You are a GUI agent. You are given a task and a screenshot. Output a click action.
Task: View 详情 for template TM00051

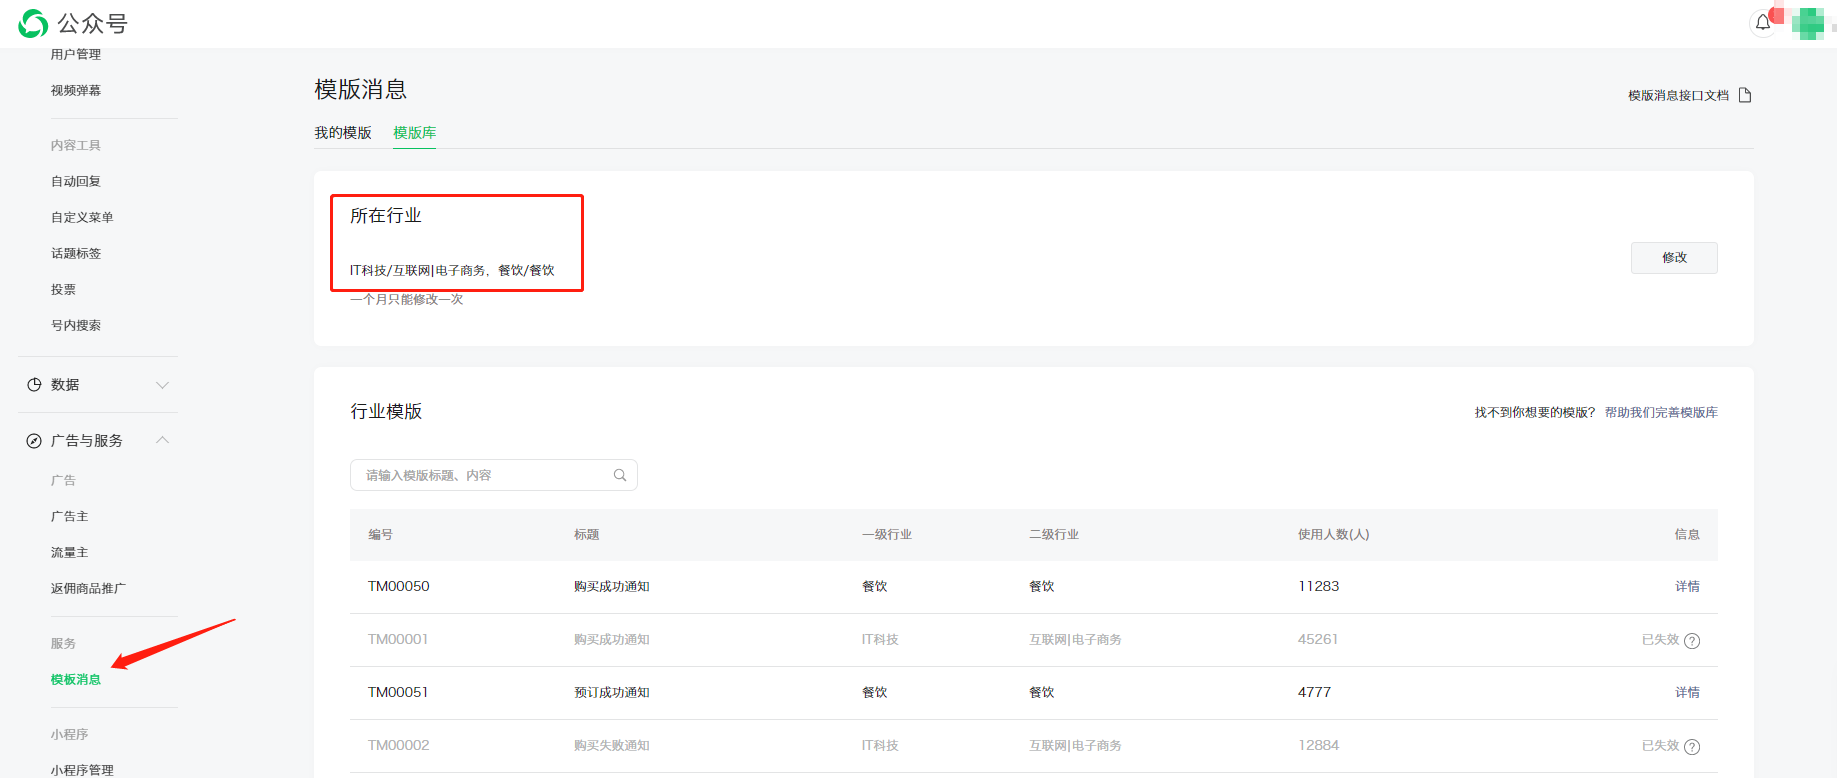(1687, 693)
